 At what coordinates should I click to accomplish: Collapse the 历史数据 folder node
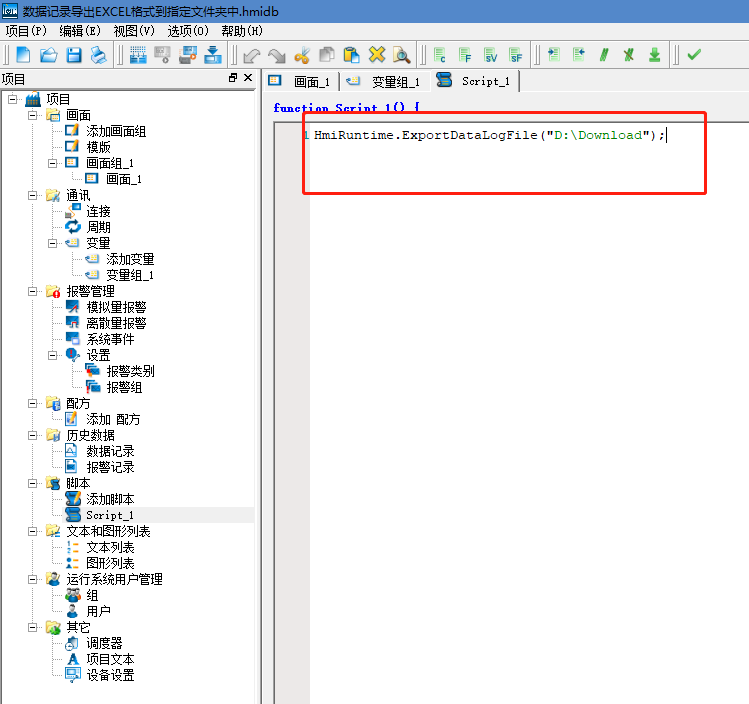(32, 435)
